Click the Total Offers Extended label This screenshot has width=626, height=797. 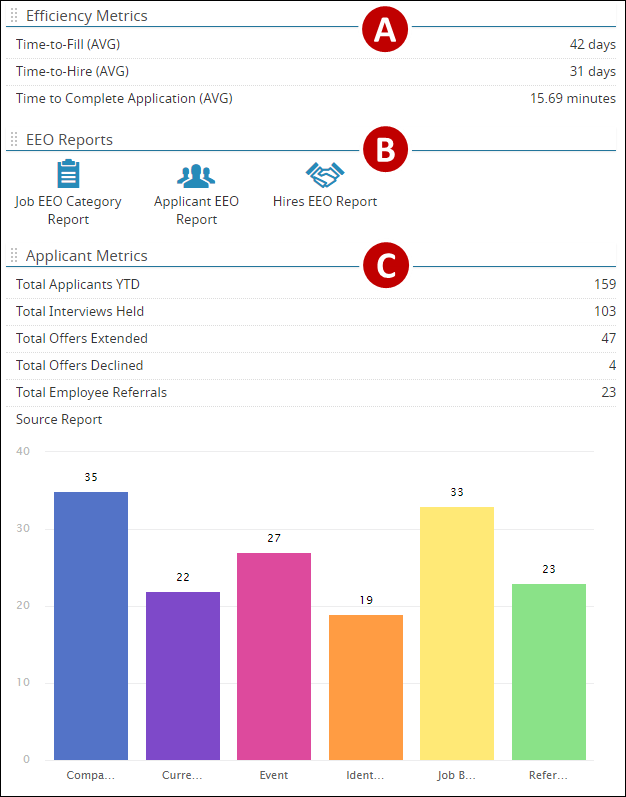(82, 338)
